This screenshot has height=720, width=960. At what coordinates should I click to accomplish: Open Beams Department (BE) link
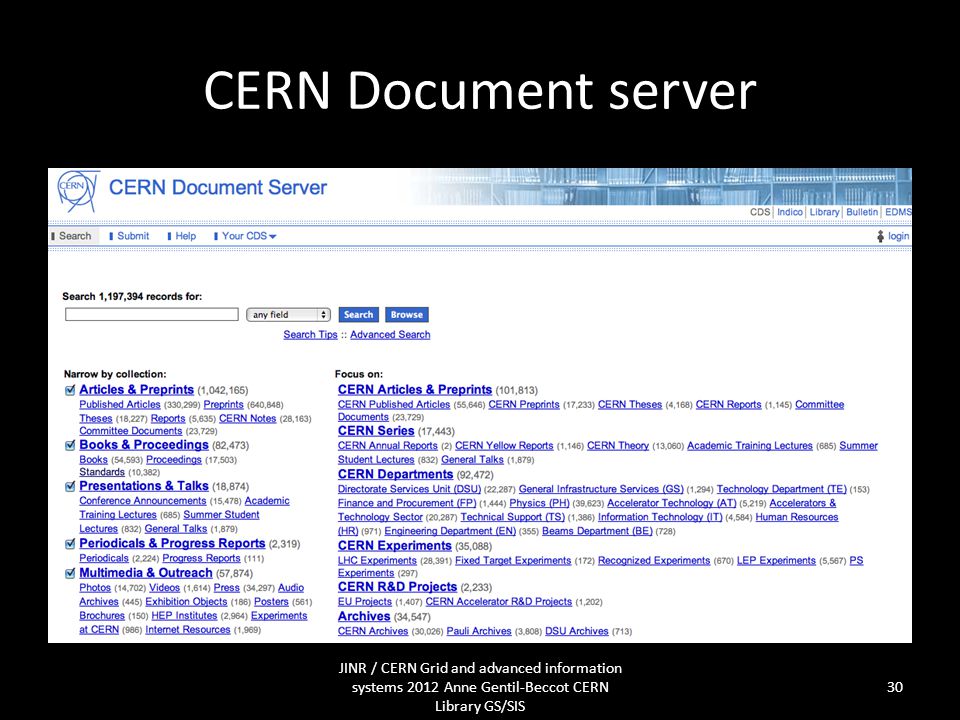pyautogui.click(x=597, y=531)
